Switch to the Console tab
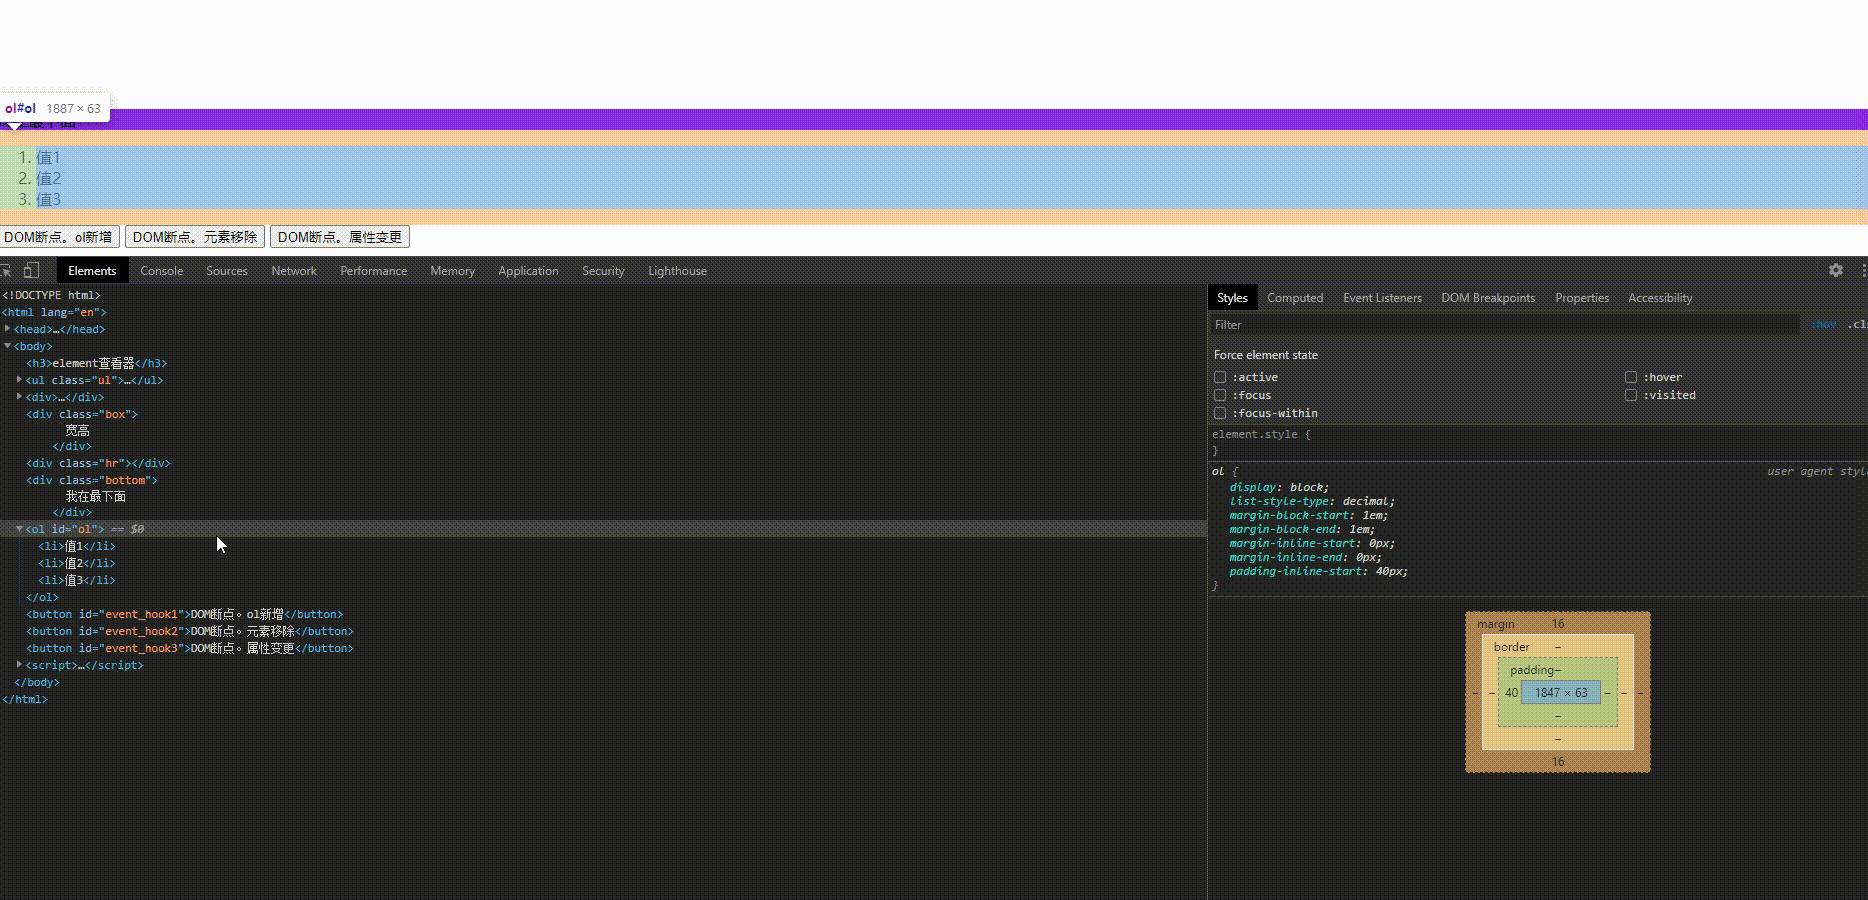Screen dimensions: 1868x900 pos(161,271)
